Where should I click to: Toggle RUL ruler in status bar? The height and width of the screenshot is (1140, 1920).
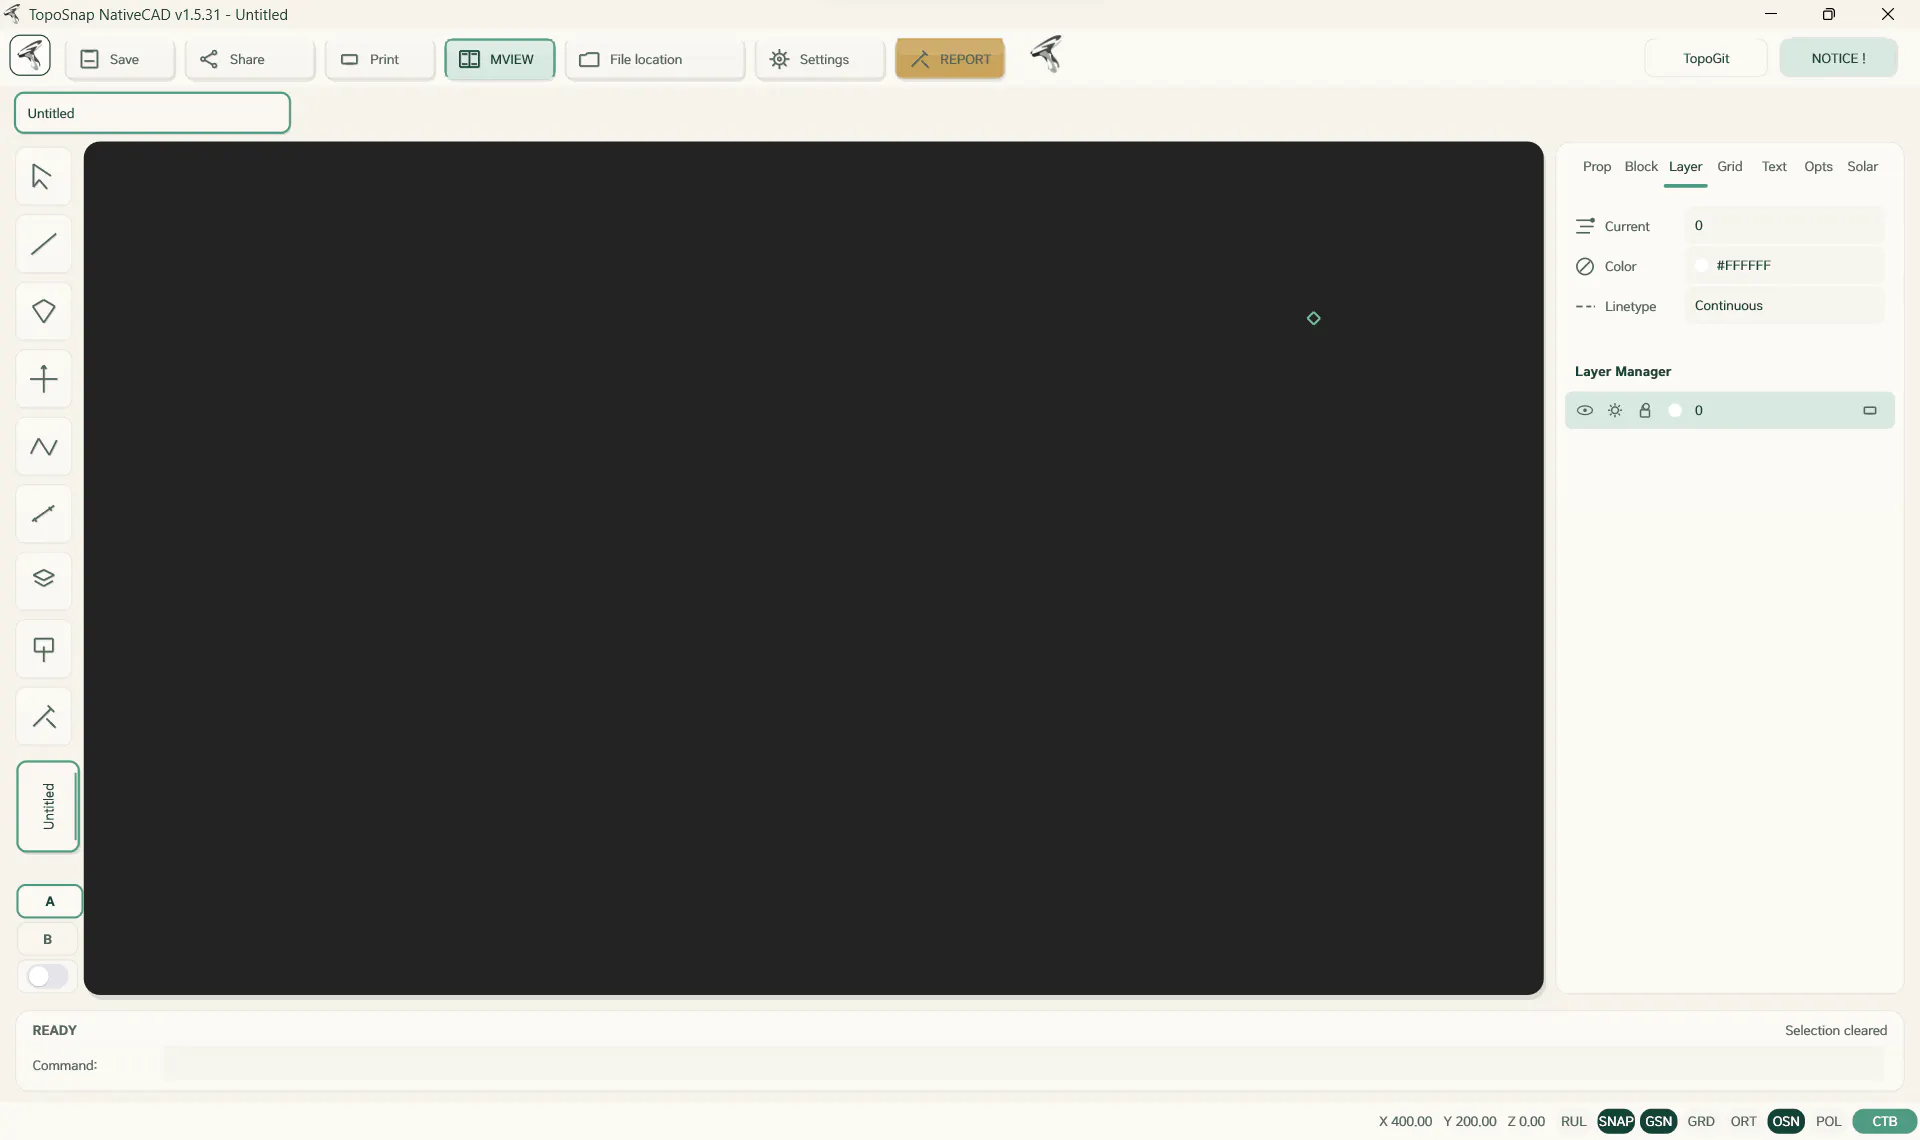tap(1574, 1121)
